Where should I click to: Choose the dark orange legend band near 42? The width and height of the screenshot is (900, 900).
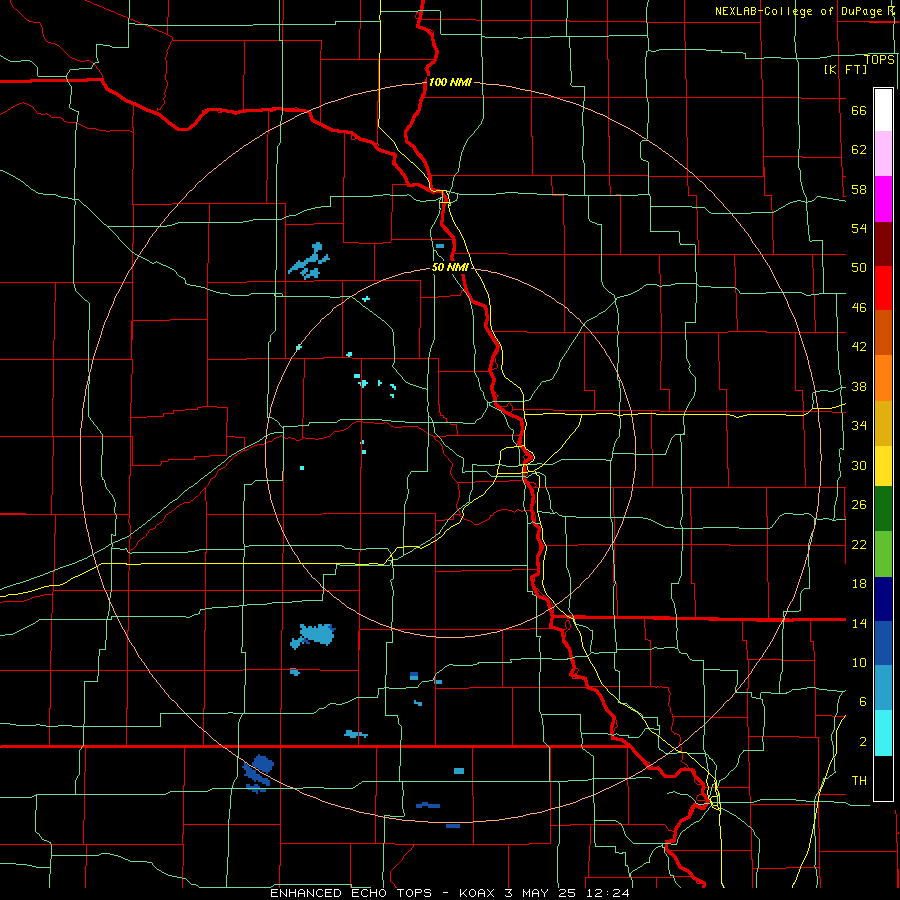pyautogui.click(x=883, y=332)
